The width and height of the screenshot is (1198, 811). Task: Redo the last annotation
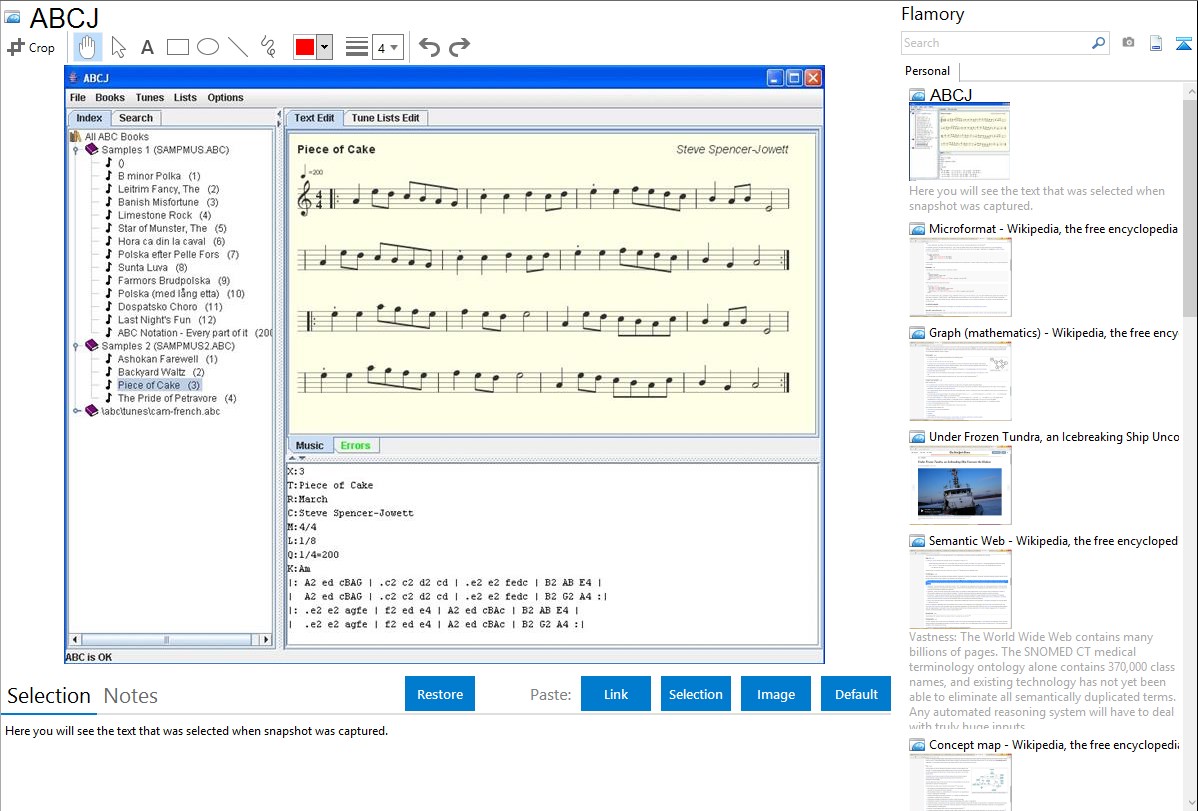[x=459, y=47]
